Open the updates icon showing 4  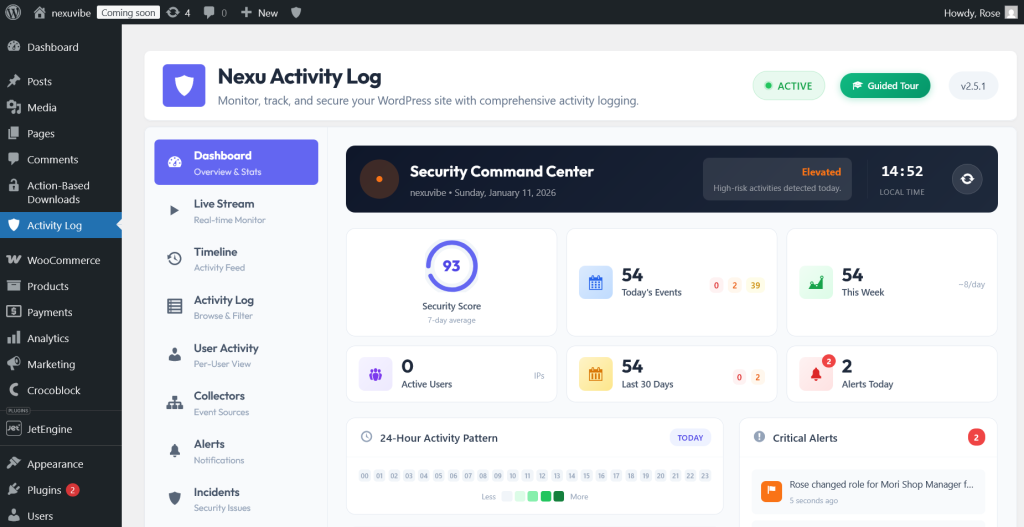178,12
